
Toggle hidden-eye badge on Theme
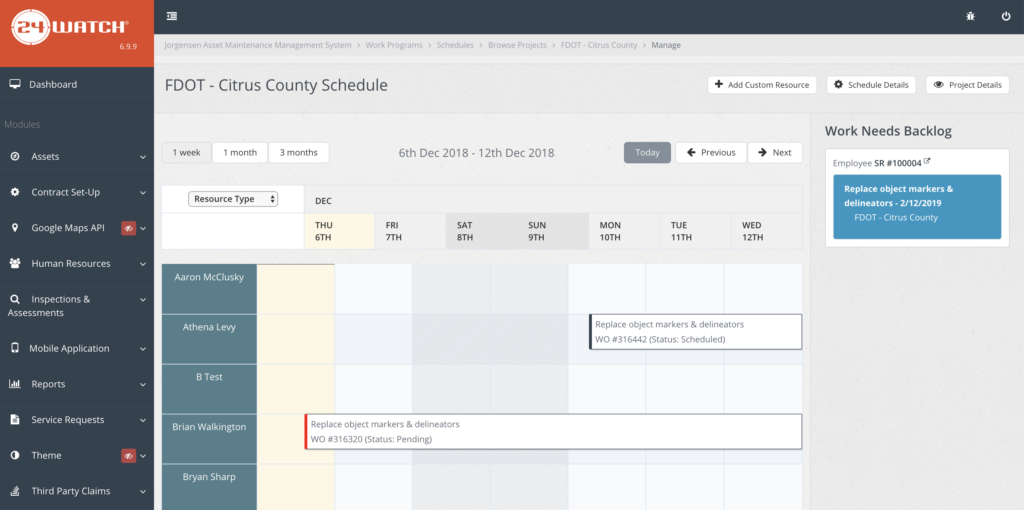point(129,456)
